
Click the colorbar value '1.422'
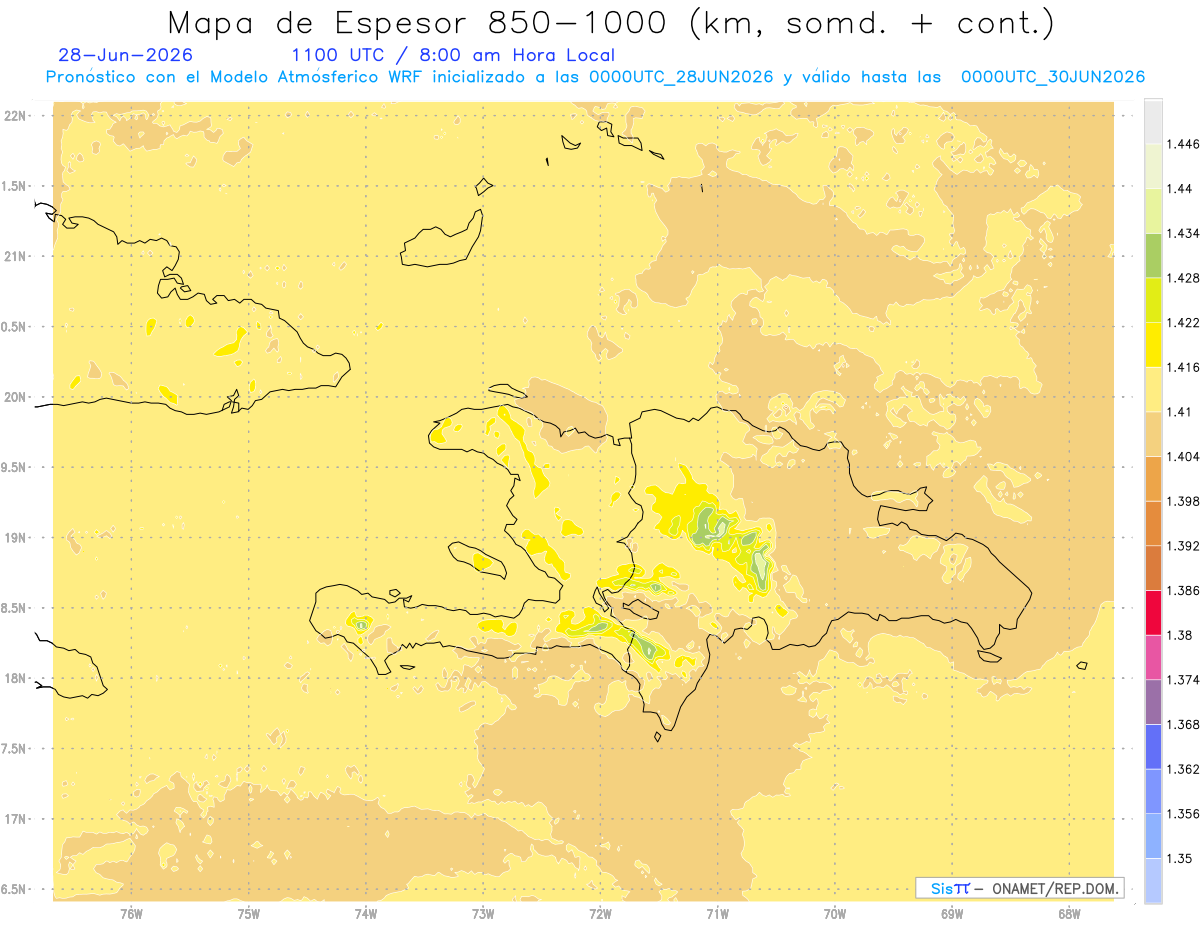click(1182, 322)
